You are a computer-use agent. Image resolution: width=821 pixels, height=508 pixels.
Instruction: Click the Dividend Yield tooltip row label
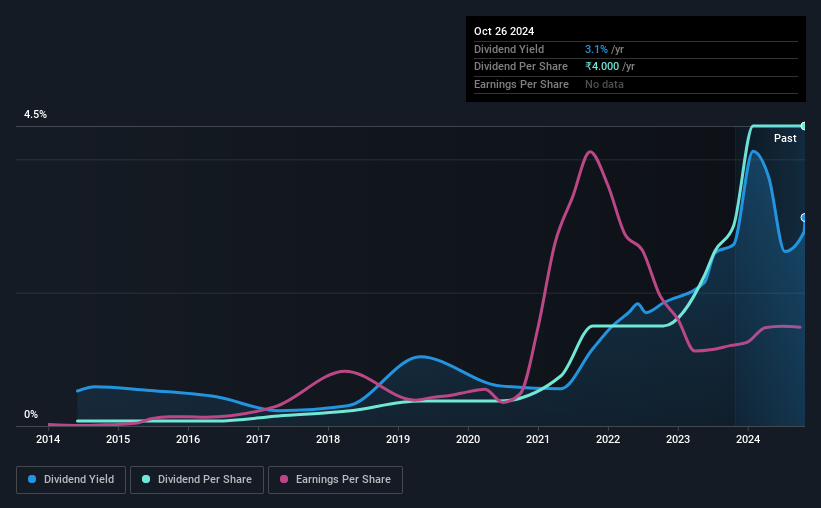pos(509,49)
